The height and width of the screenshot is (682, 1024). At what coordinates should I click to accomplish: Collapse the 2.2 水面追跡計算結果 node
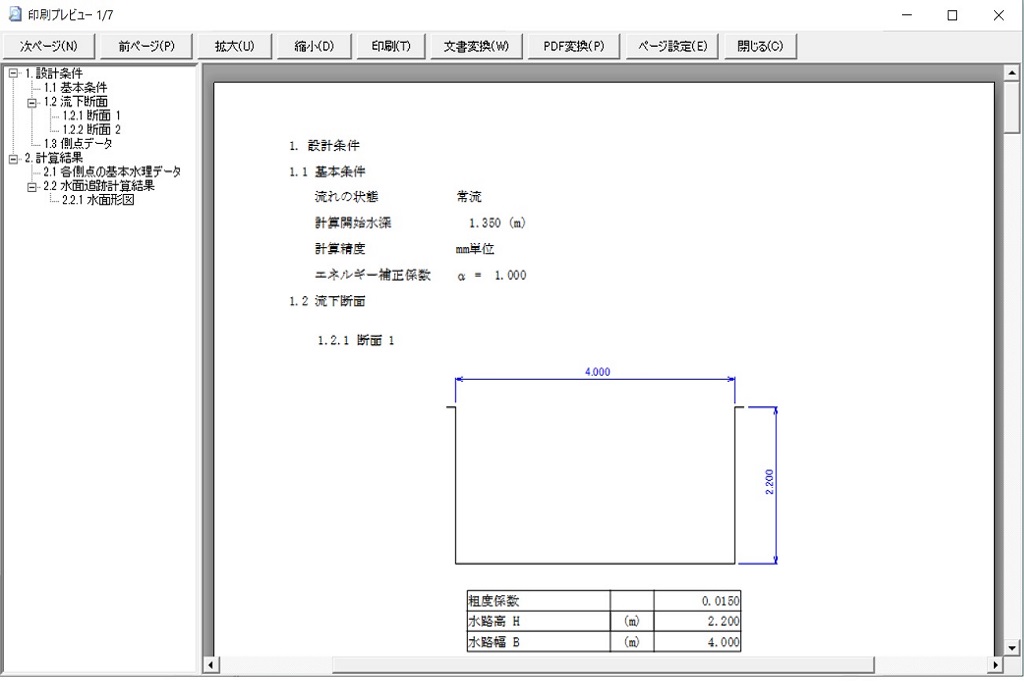pos(32,187)
